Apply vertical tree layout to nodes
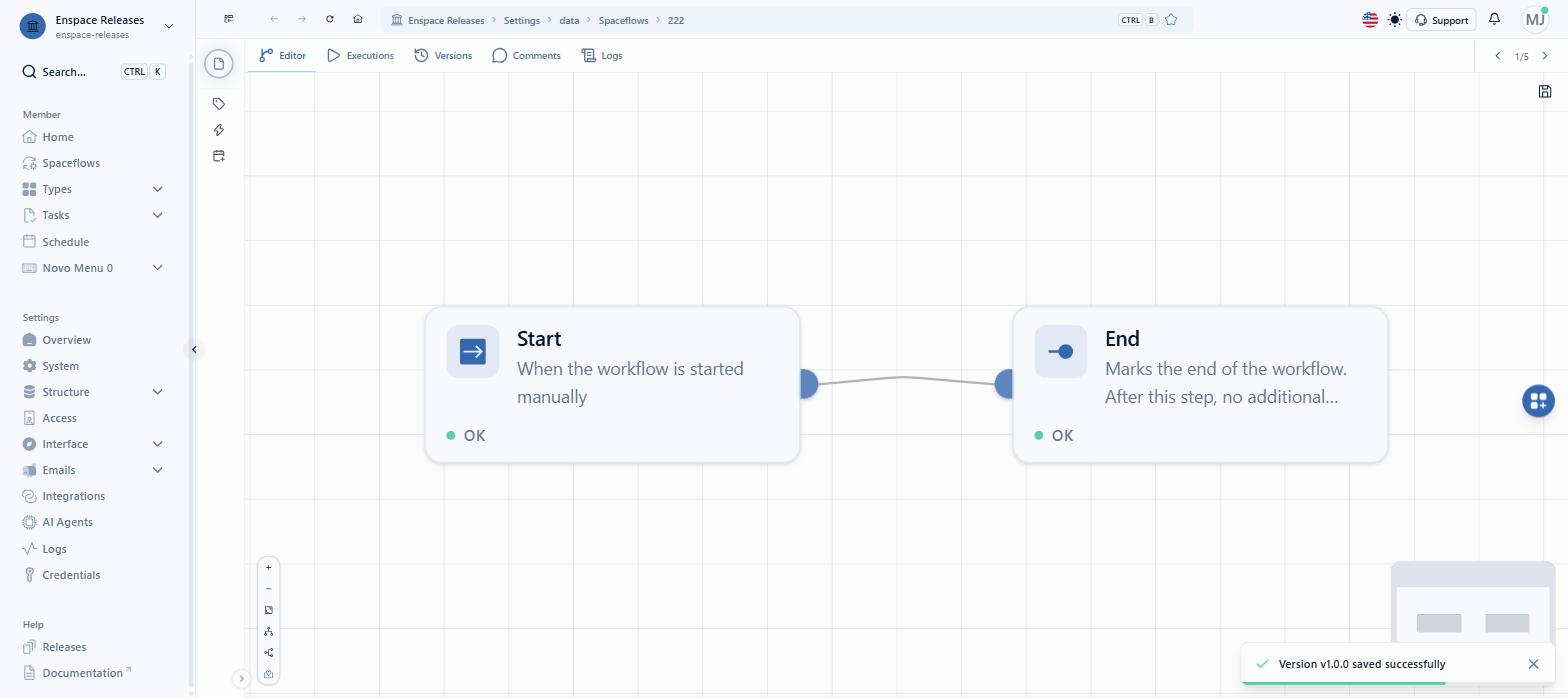1568x698 pixels. tap(268, 631)
